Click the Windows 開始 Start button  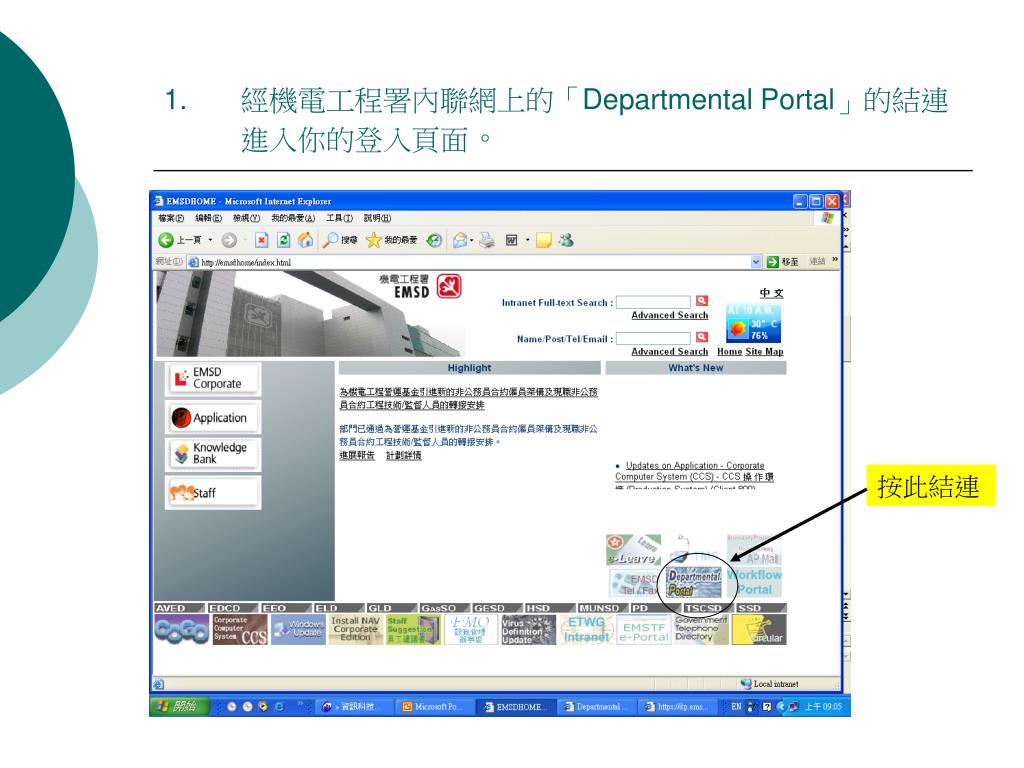click(178, 706)
